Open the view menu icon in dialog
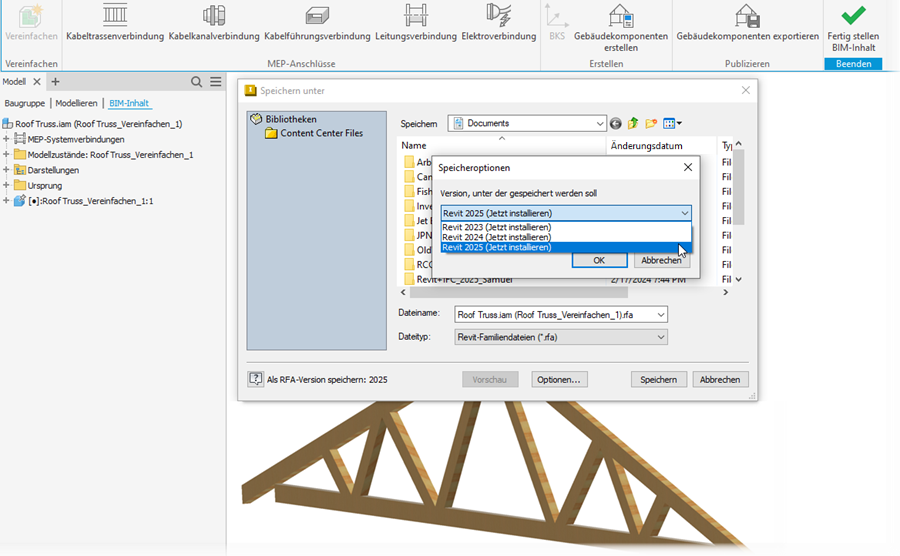Viewport: 900px width, 556px height. pos(672,123)
